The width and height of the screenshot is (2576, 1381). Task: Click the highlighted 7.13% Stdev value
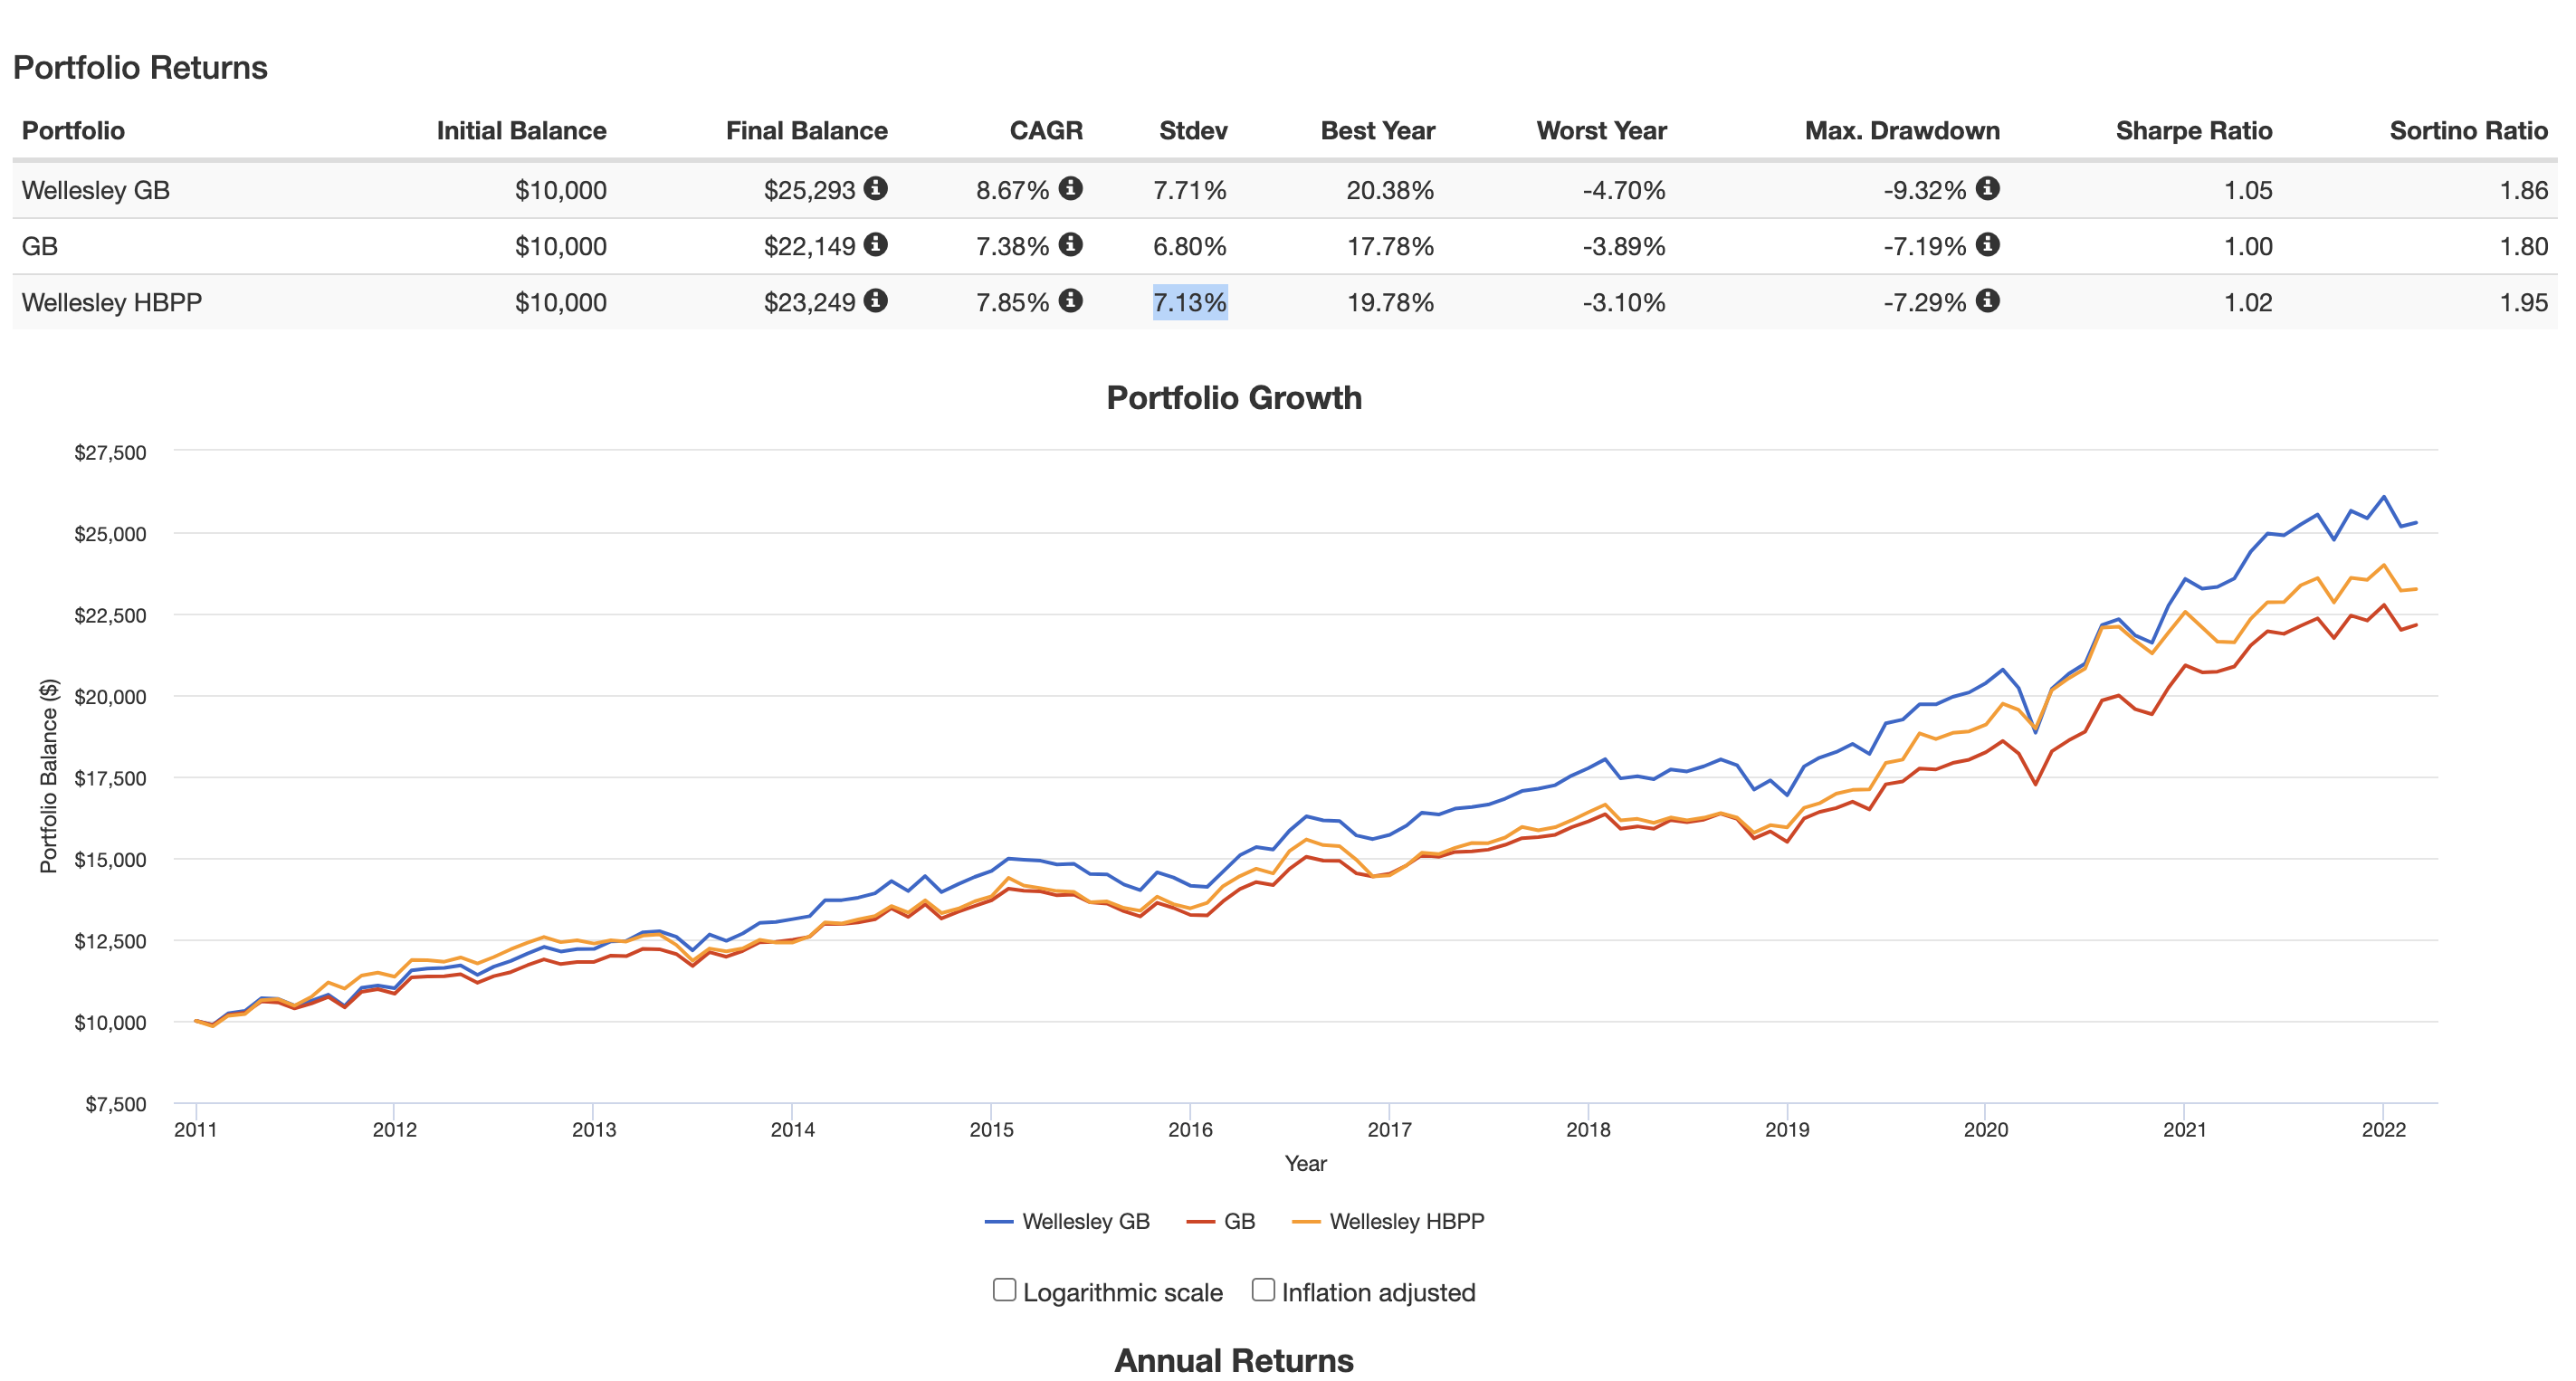click(1189, 302)
